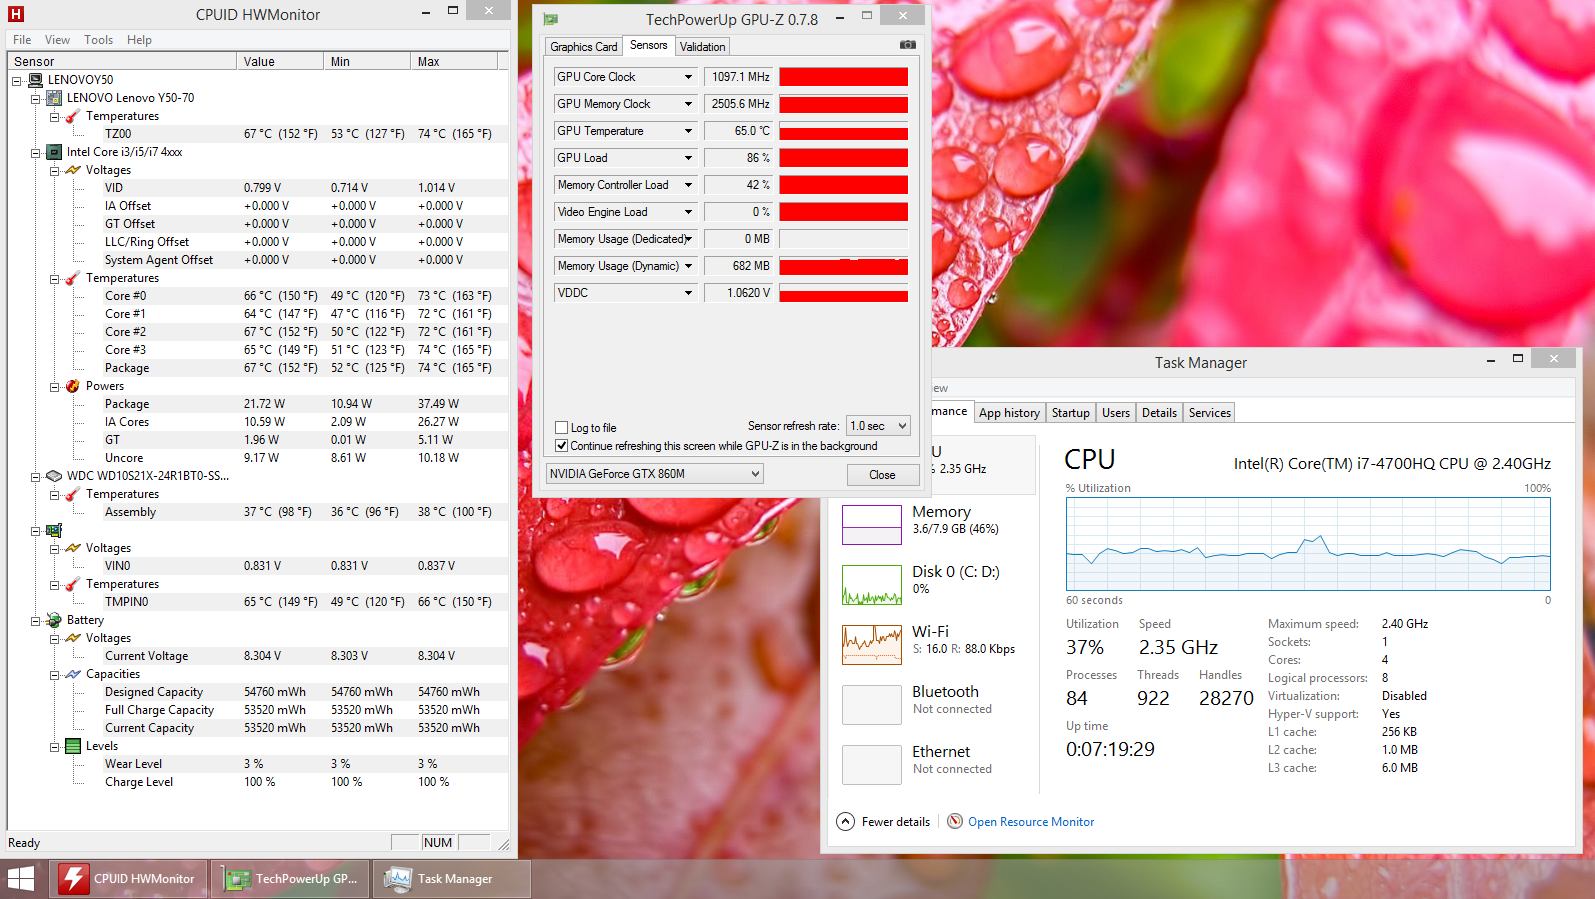
Task: Click the Voltages icon under Intel Core
Action: 73,170
